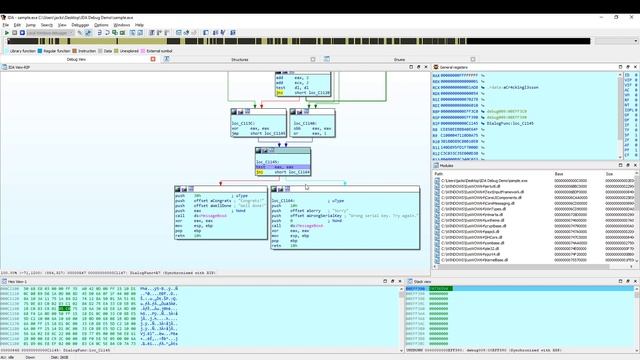Toggle the CF flag value
This screenshot has width=640, height=360.
[635, 156]
